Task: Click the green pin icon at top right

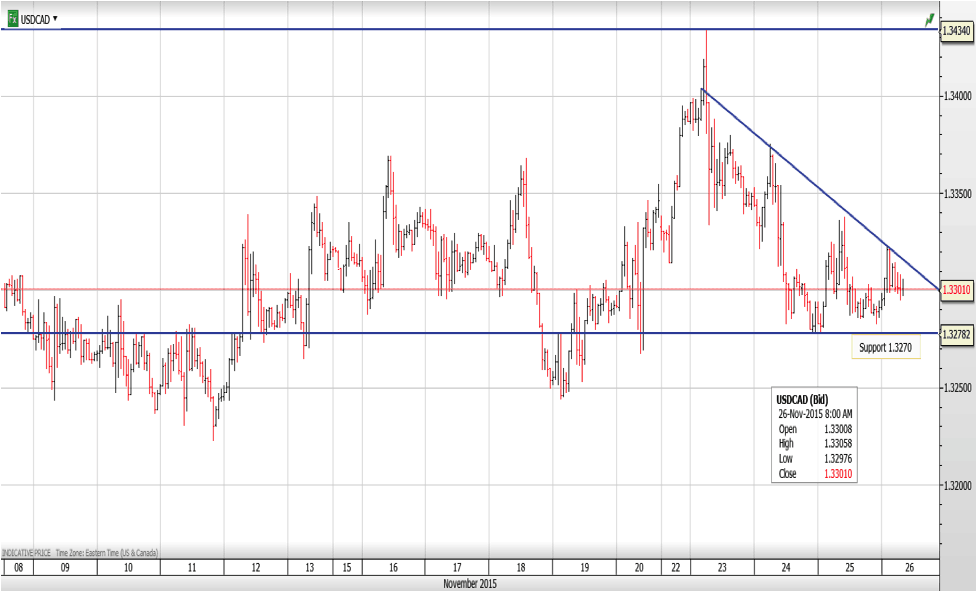Action: pos(930,18)
